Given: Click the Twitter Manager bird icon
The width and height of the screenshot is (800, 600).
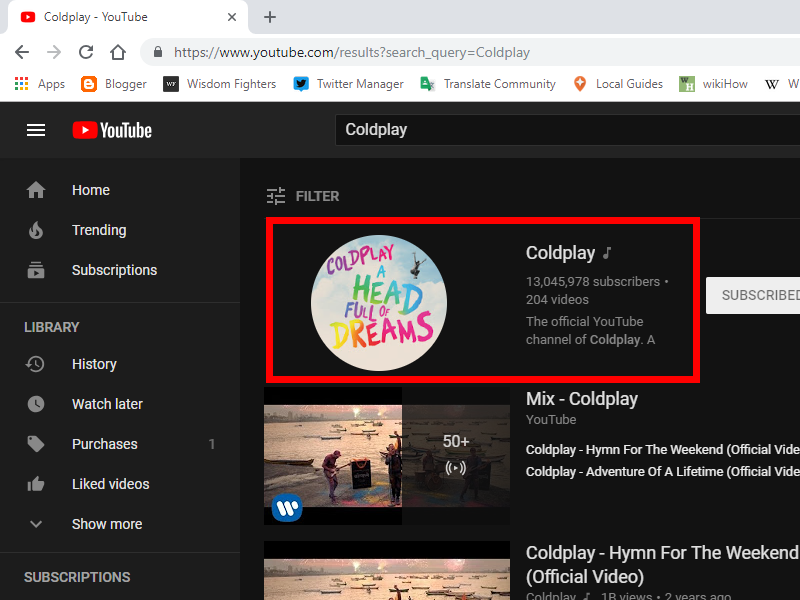Looking at the screenshot, I should click(301, 84).
